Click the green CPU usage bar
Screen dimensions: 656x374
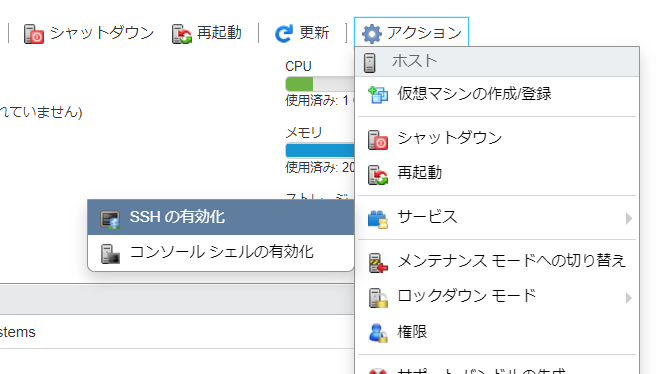tap(299, 84)
